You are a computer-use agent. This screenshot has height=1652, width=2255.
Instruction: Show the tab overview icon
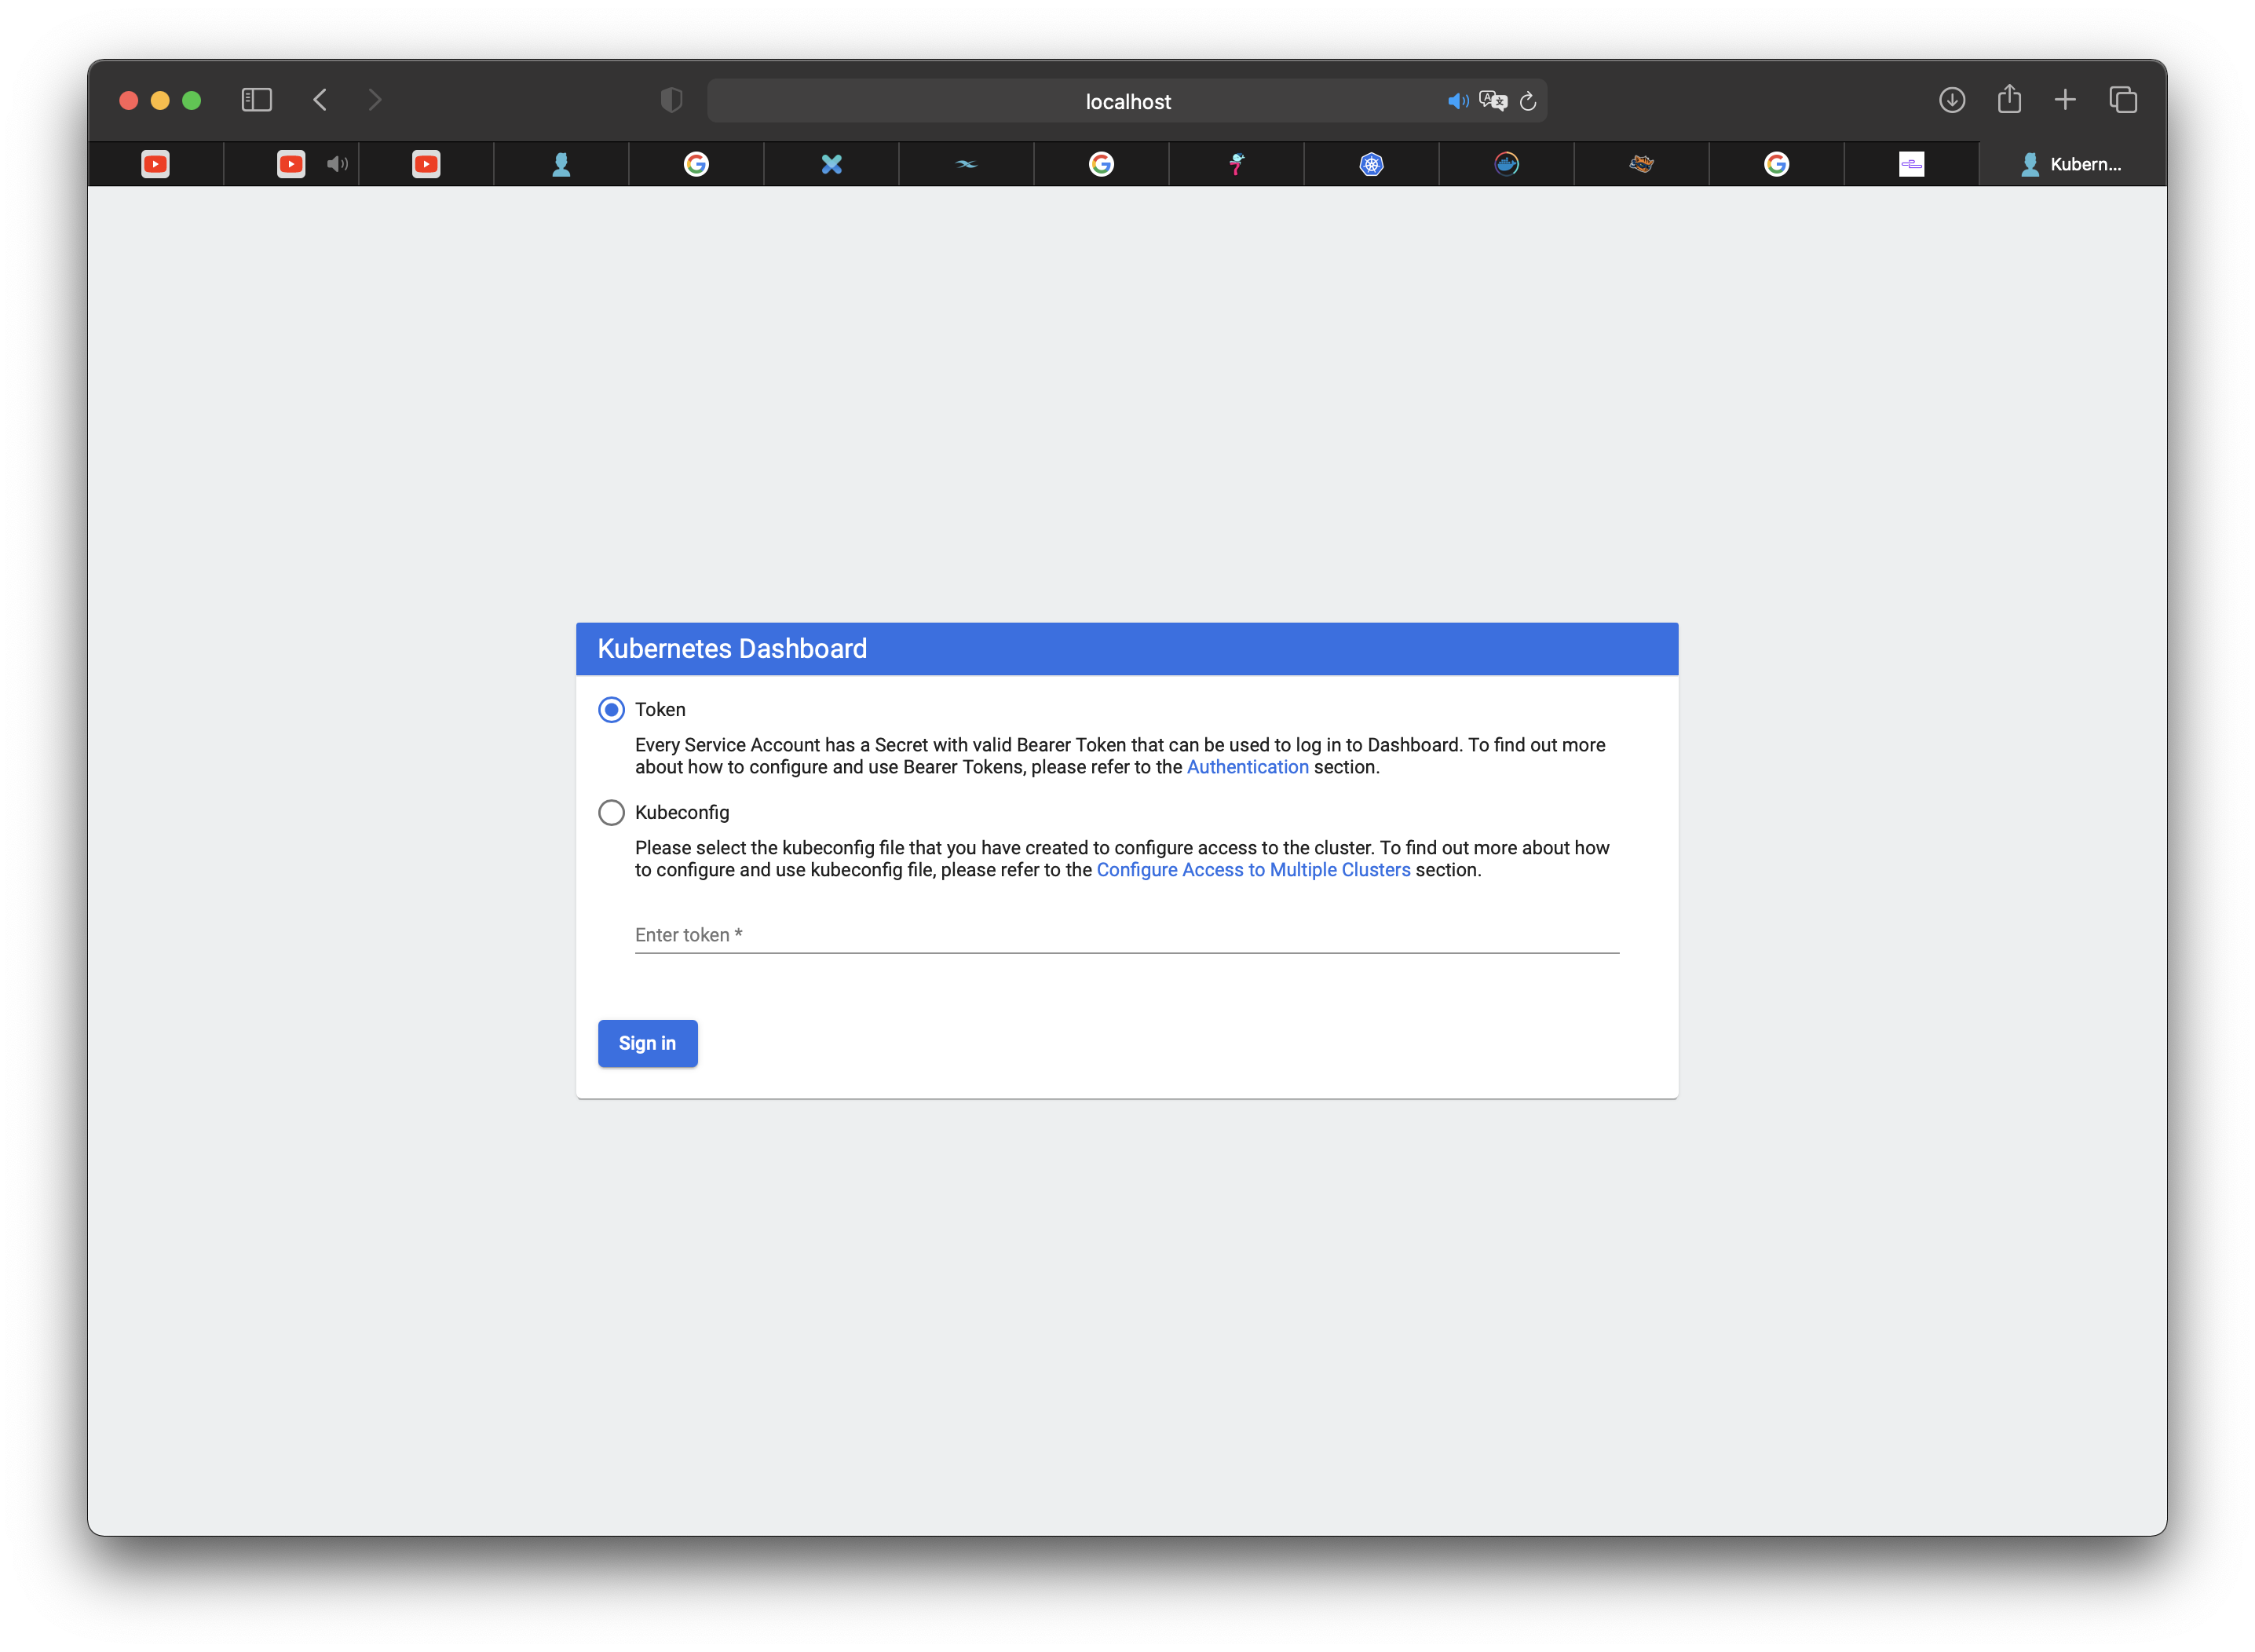point(2123,100)
